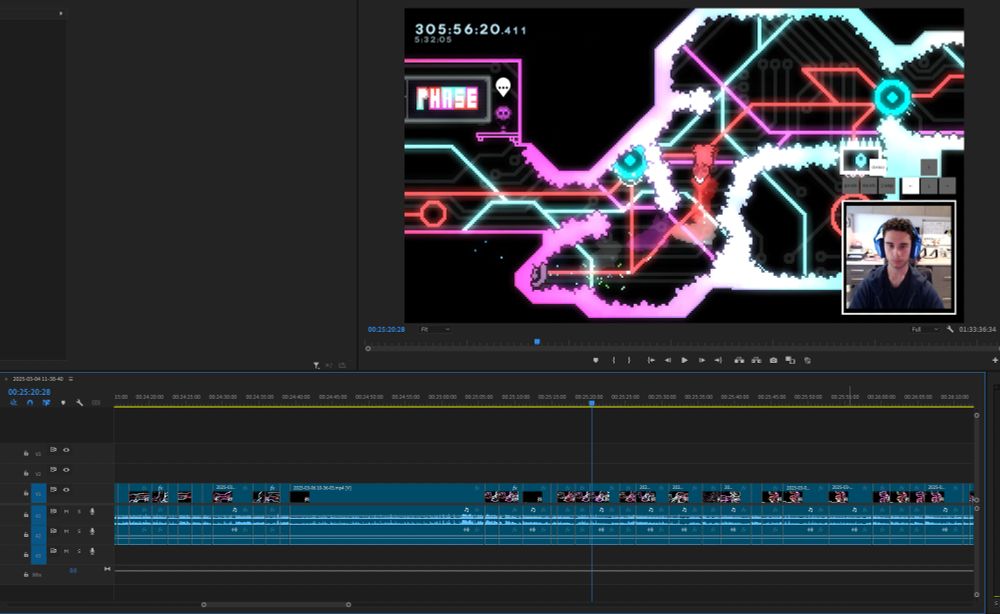Click the timeline playhead marker
This screenshot has height=614, width=1000.
(x=592, y=403)
